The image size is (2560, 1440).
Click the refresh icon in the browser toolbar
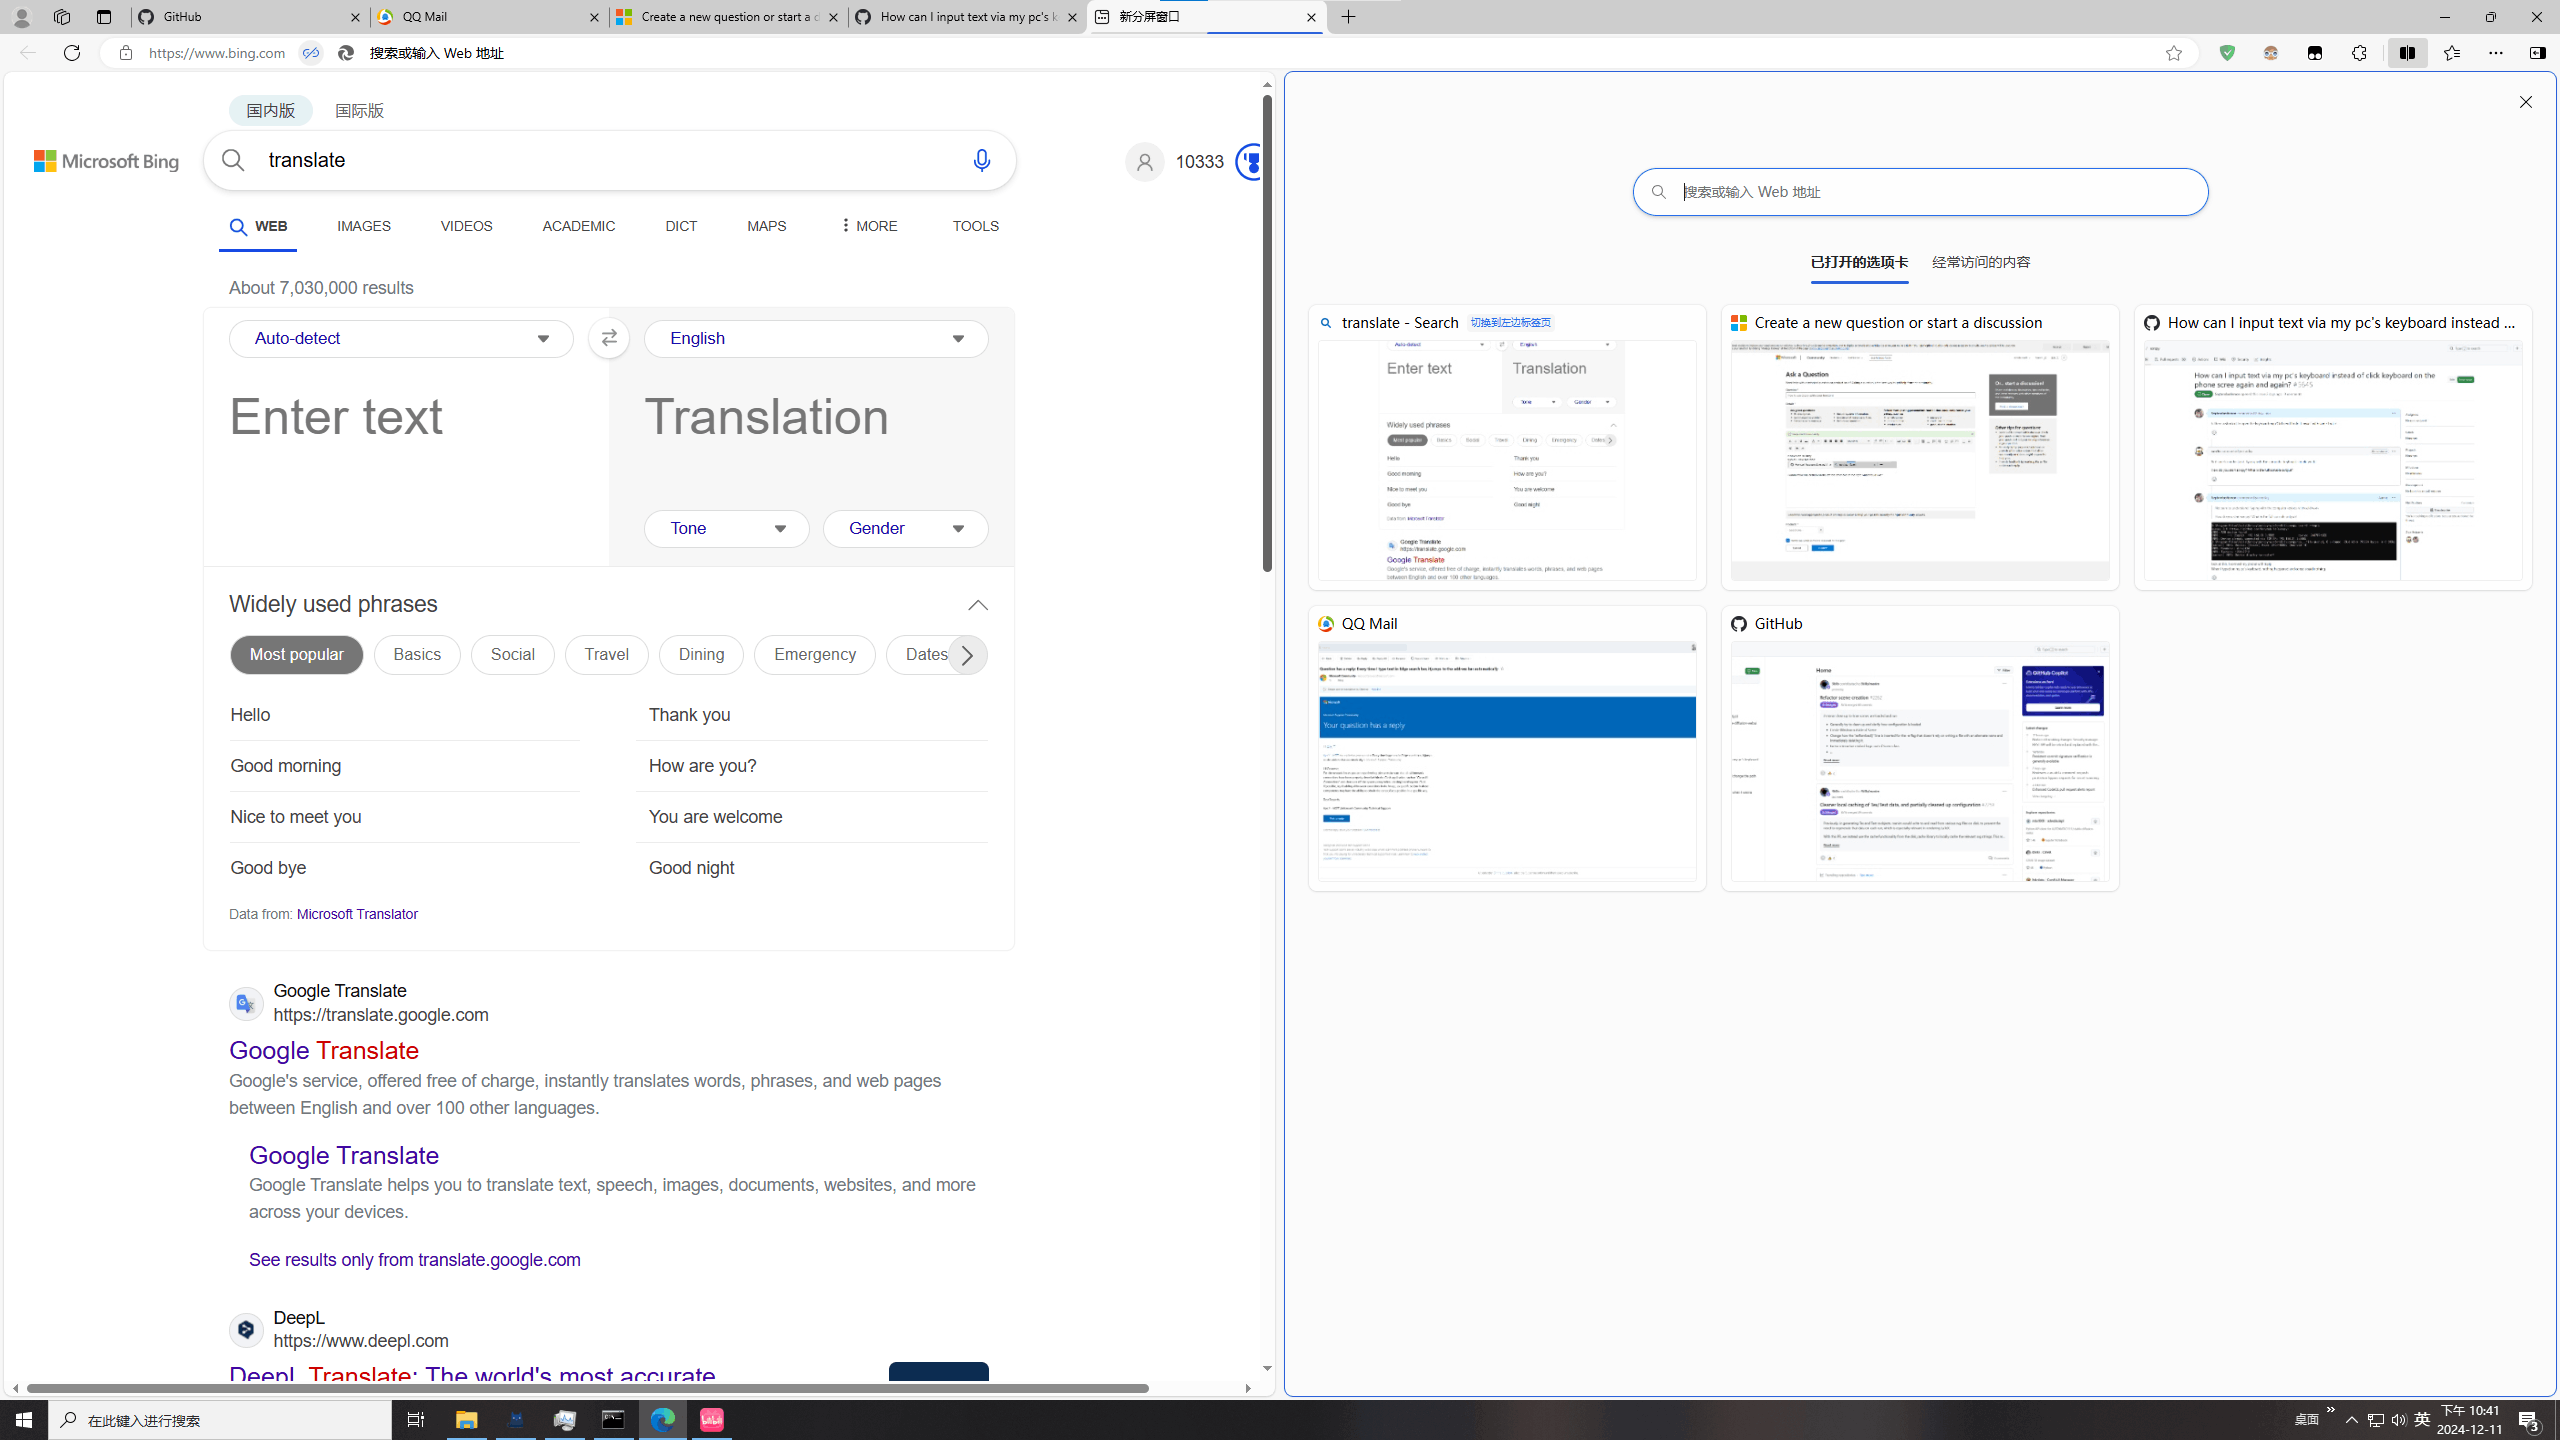(71, 53)
